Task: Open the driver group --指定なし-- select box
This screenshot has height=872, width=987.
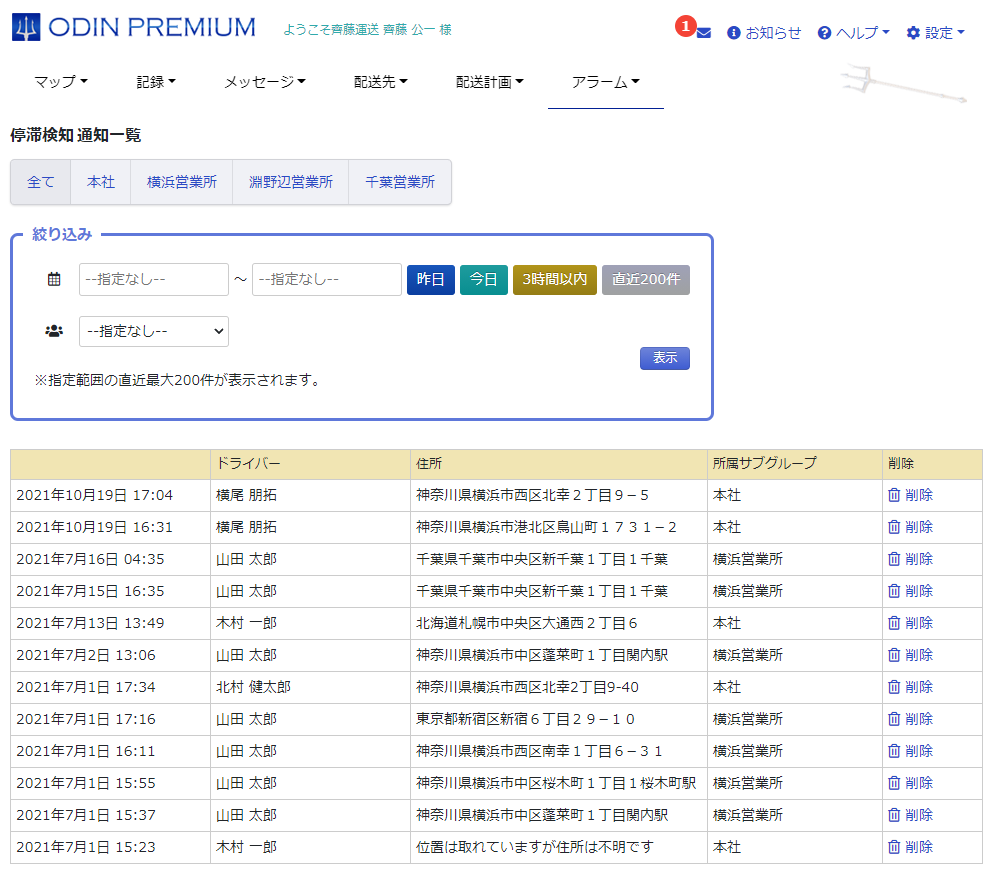Action: (154, 331)
